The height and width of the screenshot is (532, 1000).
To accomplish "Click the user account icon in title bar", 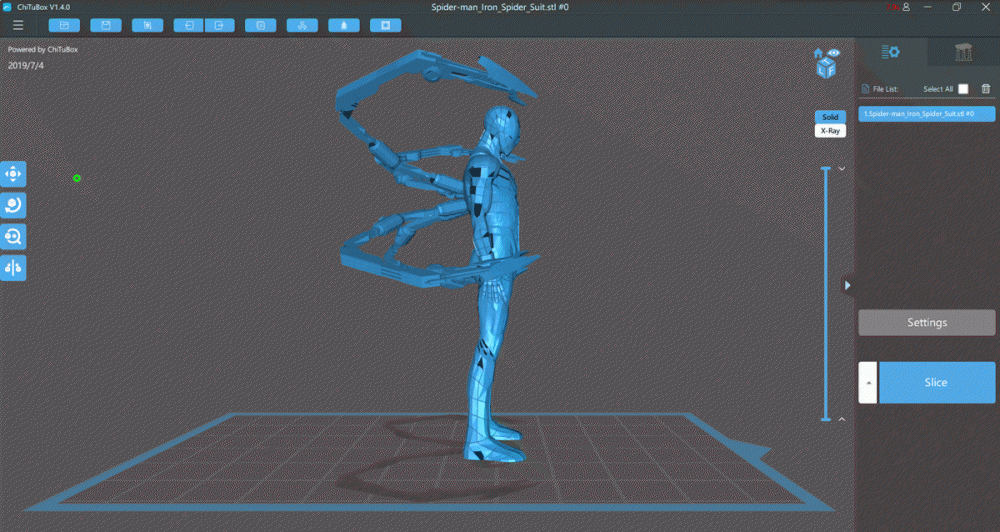I will (906, 7).
